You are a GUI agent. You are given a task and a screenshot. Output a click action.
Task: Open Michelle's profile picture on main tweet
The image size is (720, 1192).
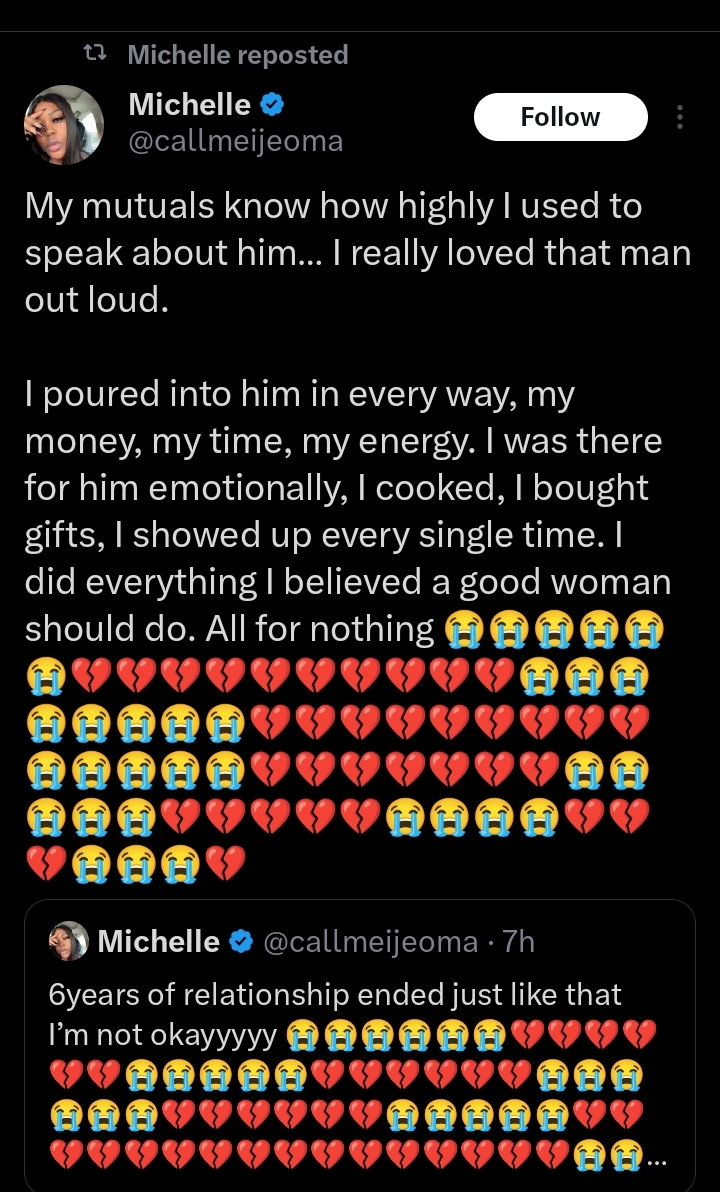(x=64, y=125)
